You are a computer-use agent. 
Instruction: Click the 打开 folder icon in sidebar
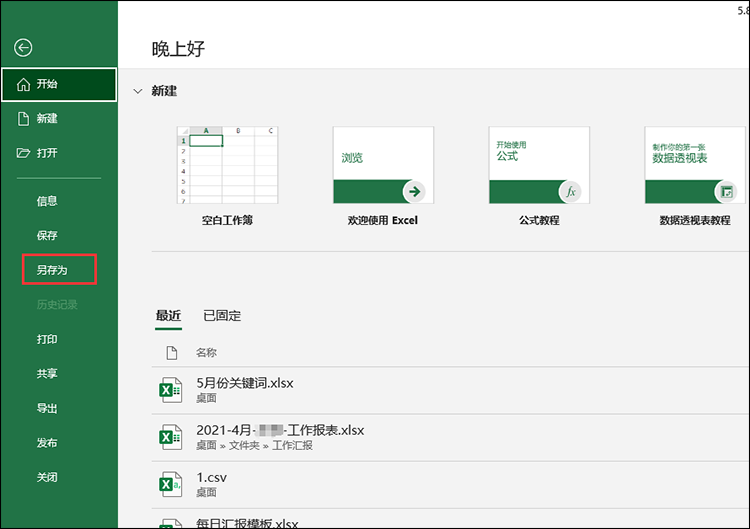pos(23,153)
